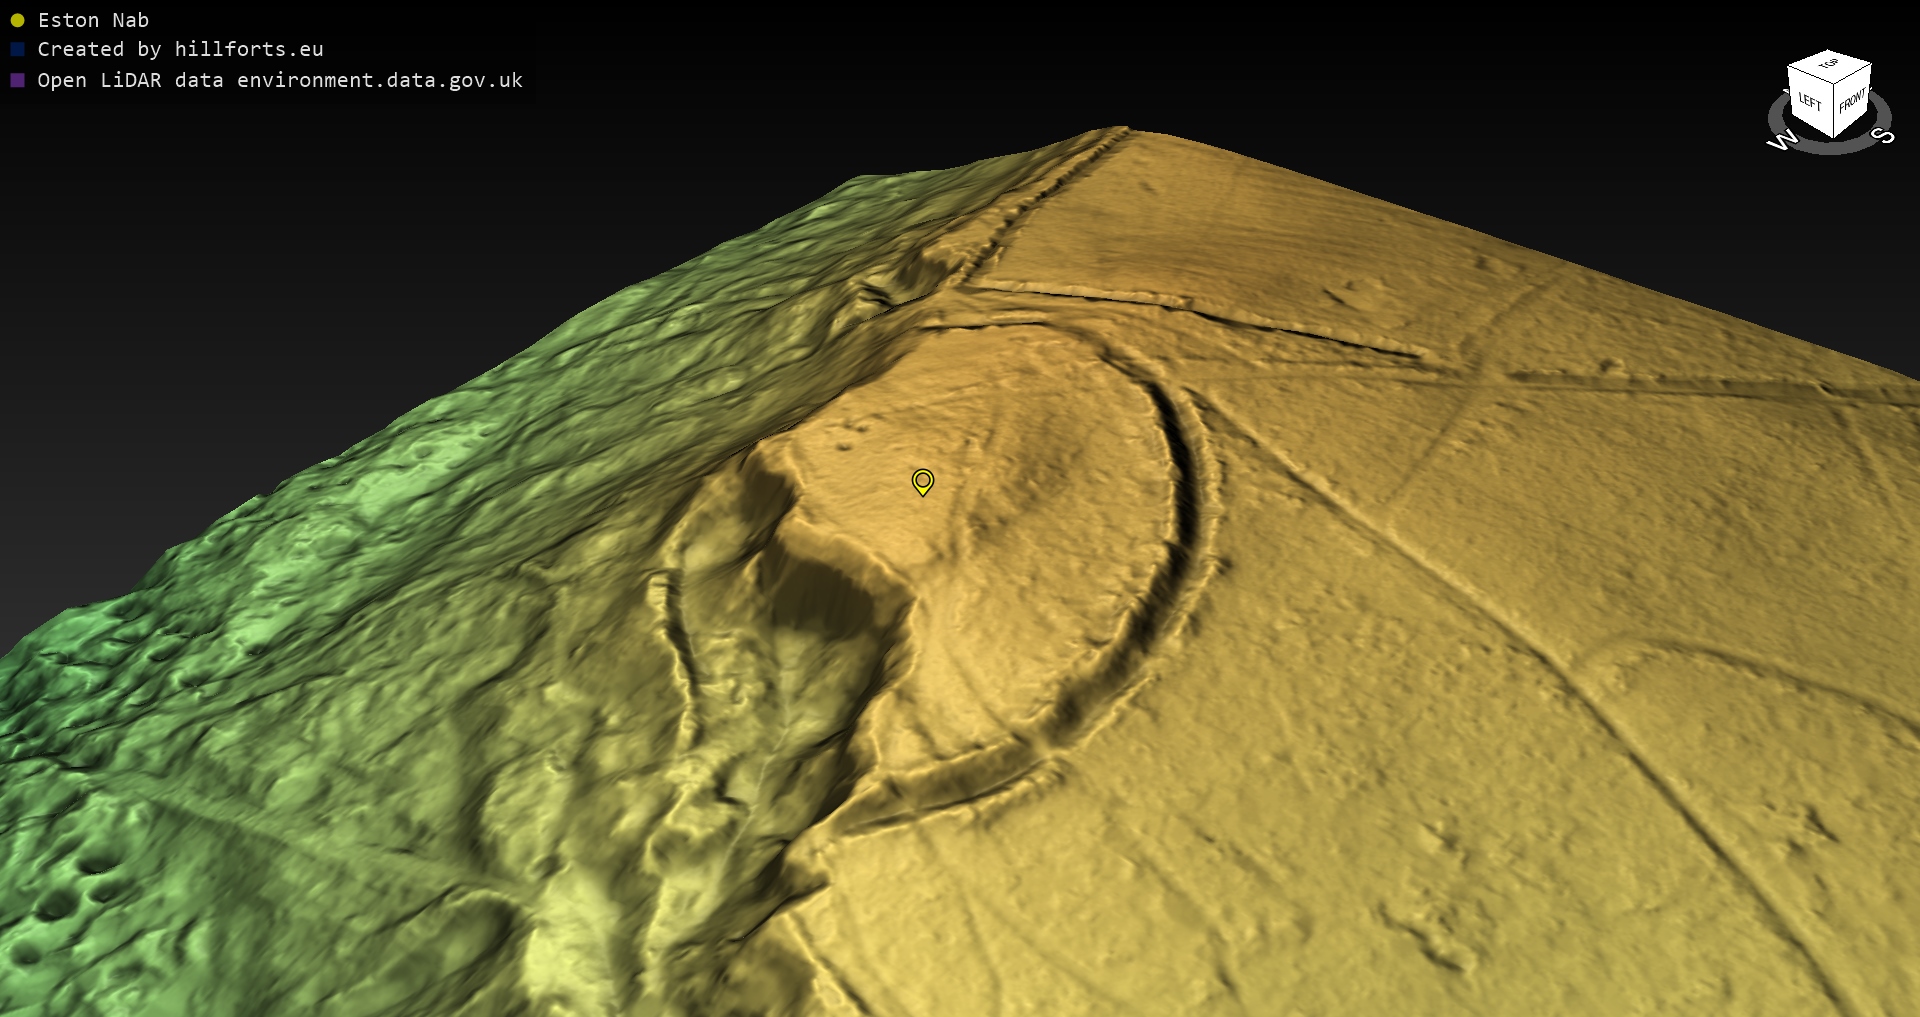Click the edge between LEFT and FRONT faces
Screen dimensions: 1920x1017
click(1833, 112)
